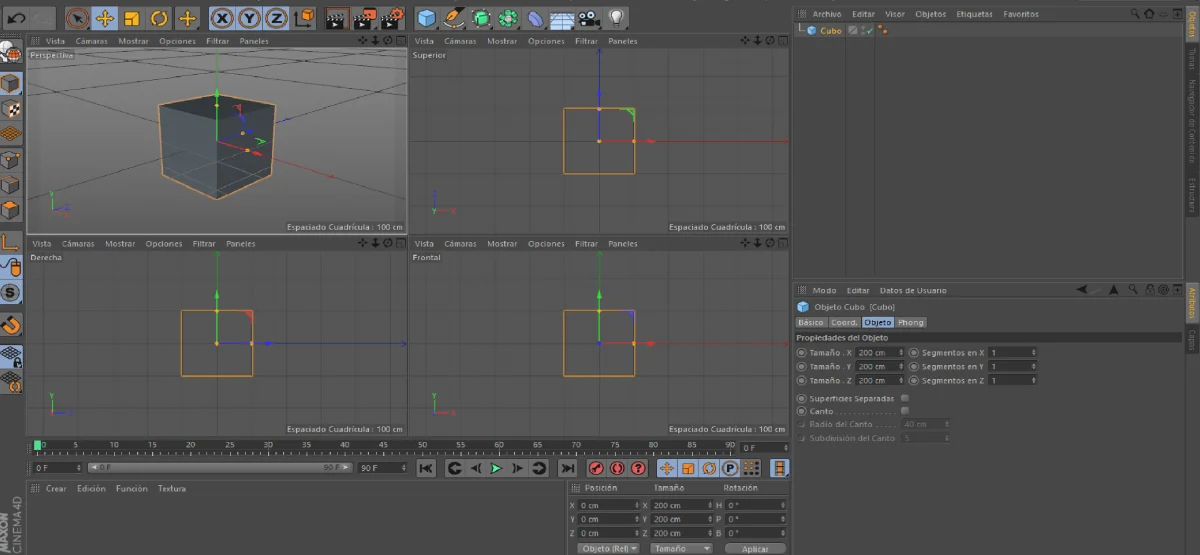Image resolution: width=1200 pixels, height=555 pixels.
Task: Select the Rotate tool icon
Action: click(x=159, y=18)
